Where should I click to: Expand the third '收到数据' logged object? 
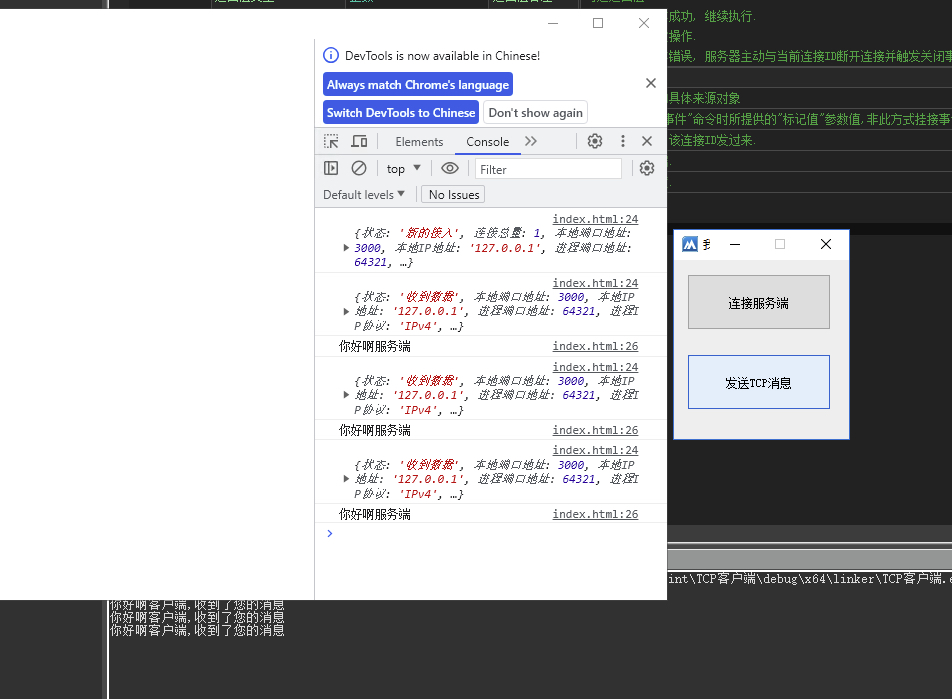click(x=346, y=479)
